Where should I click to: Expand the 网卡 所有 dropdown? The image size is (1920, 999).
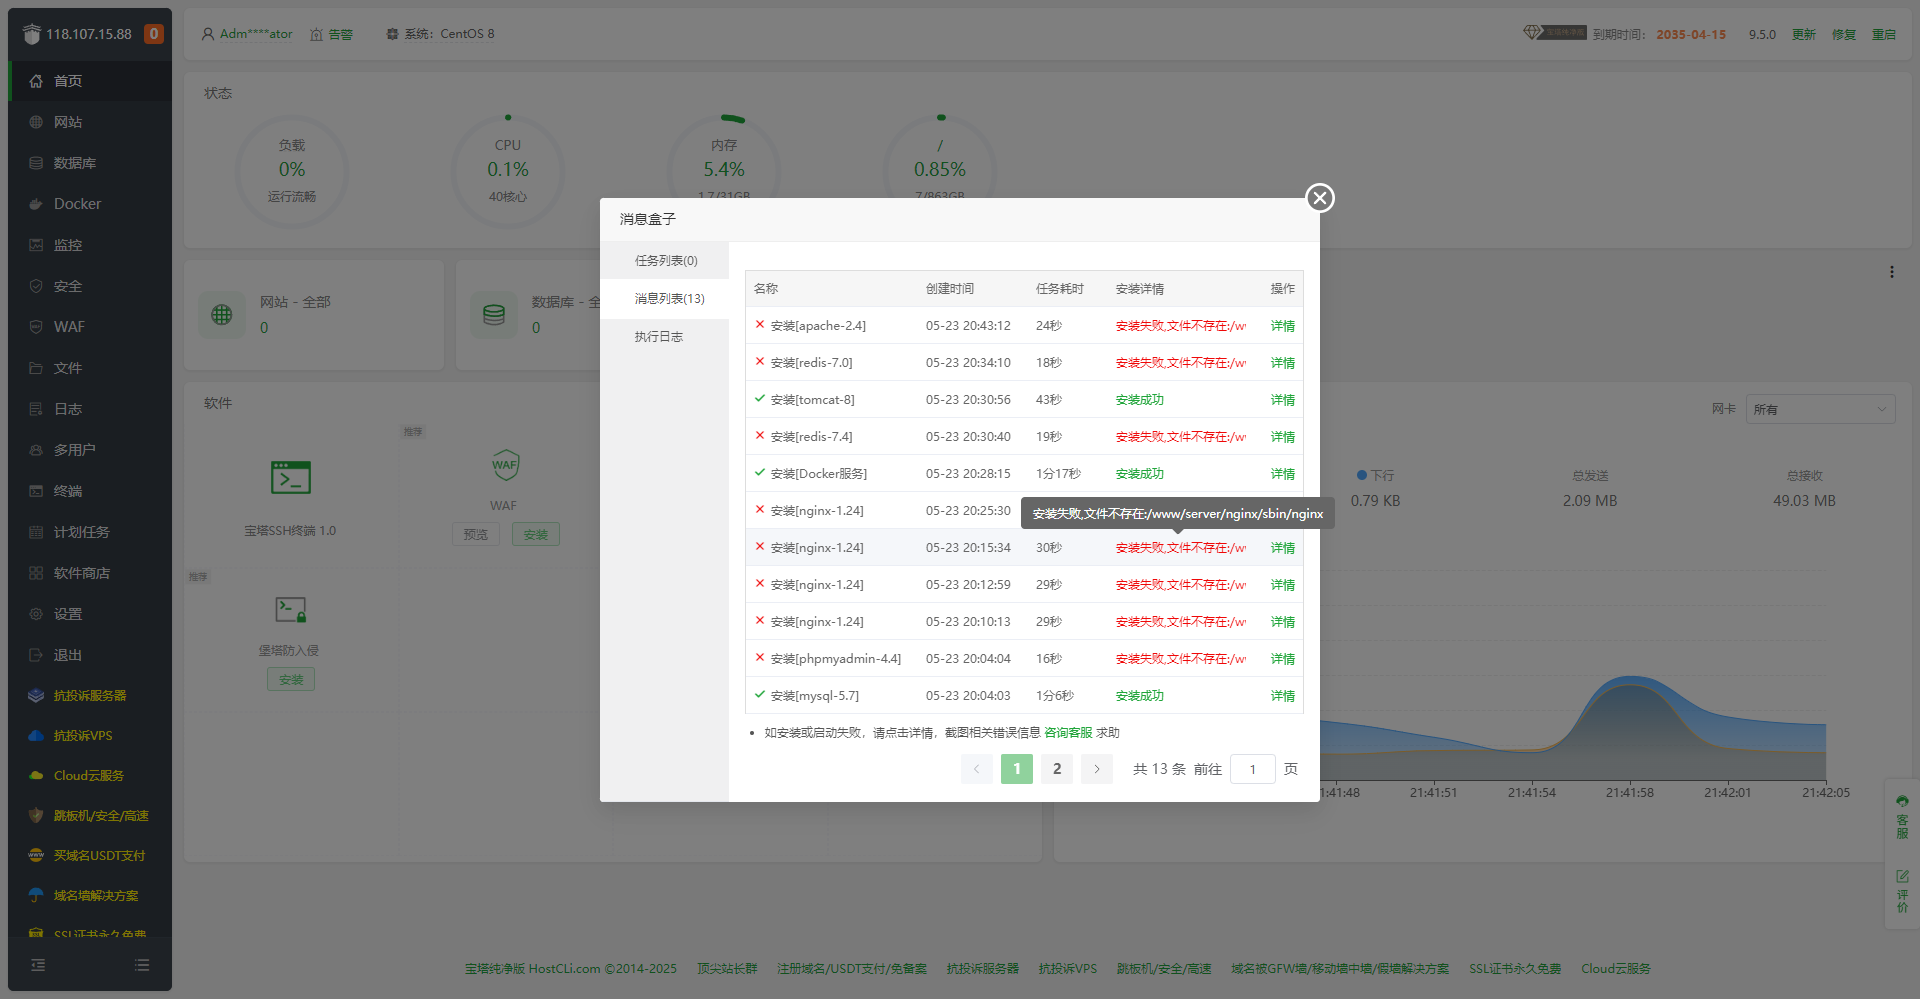(x=1820, y=409)
